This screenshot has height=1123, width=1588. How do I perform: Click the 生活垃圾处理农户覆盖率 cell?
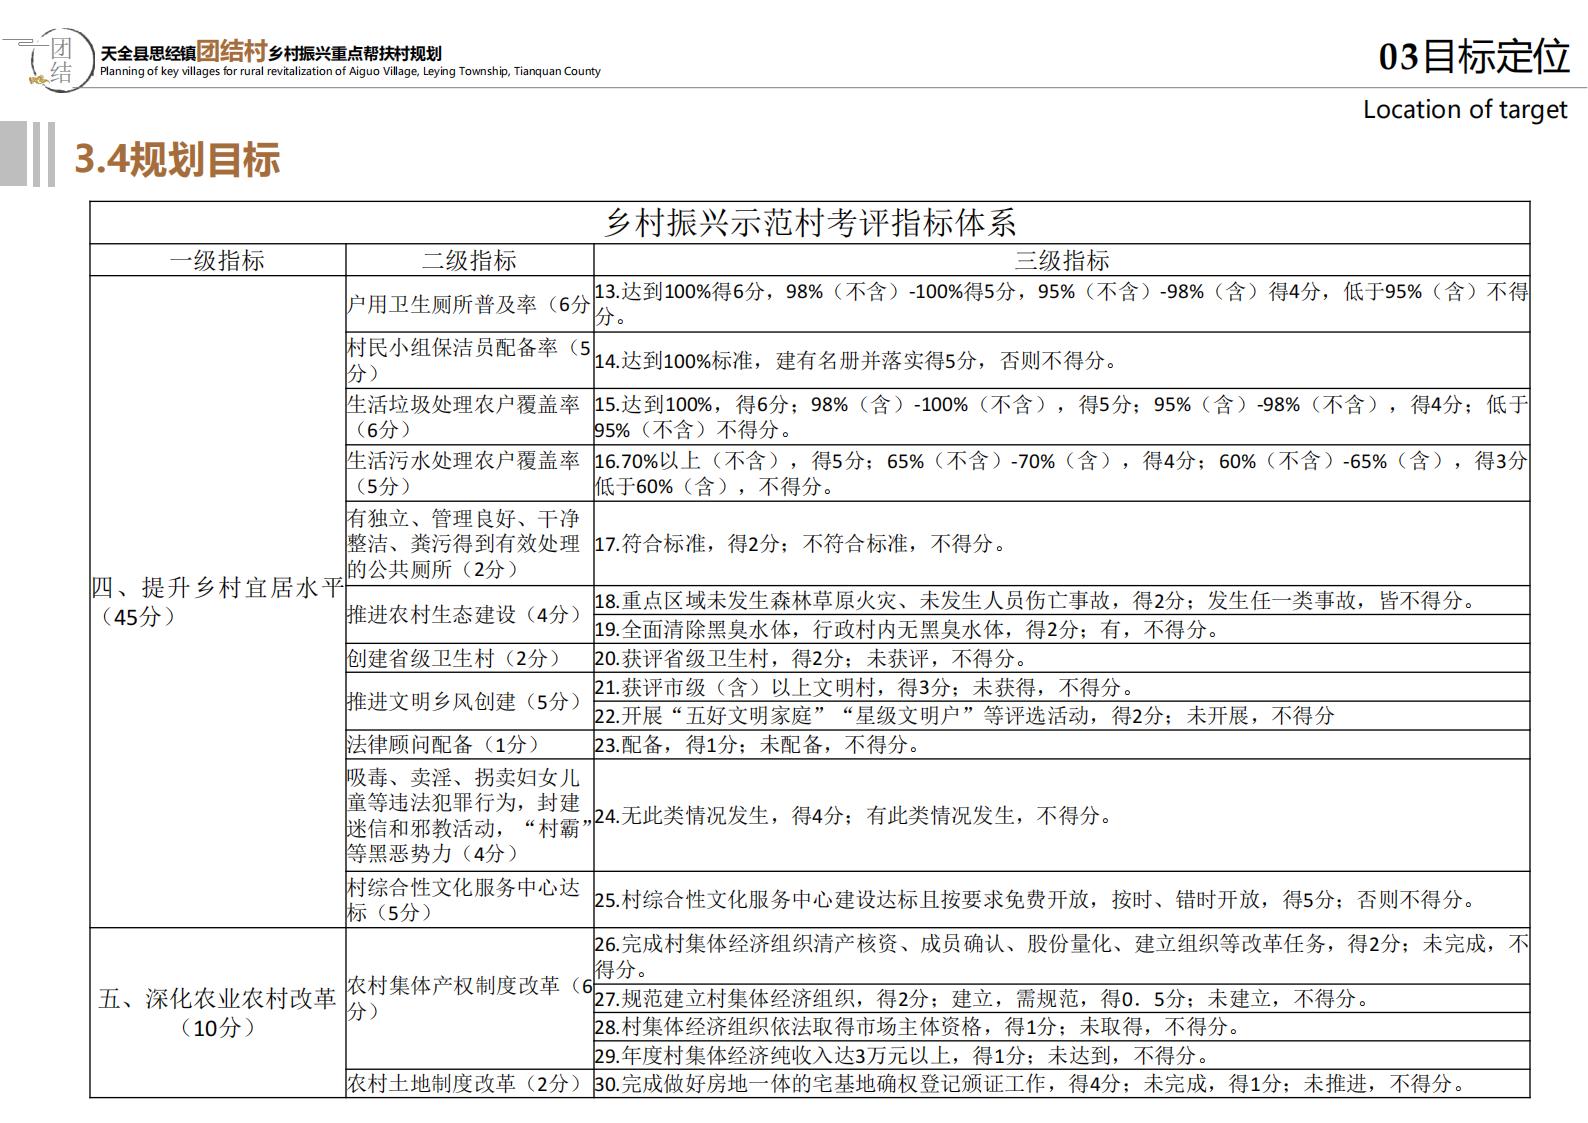coord(469,417)
